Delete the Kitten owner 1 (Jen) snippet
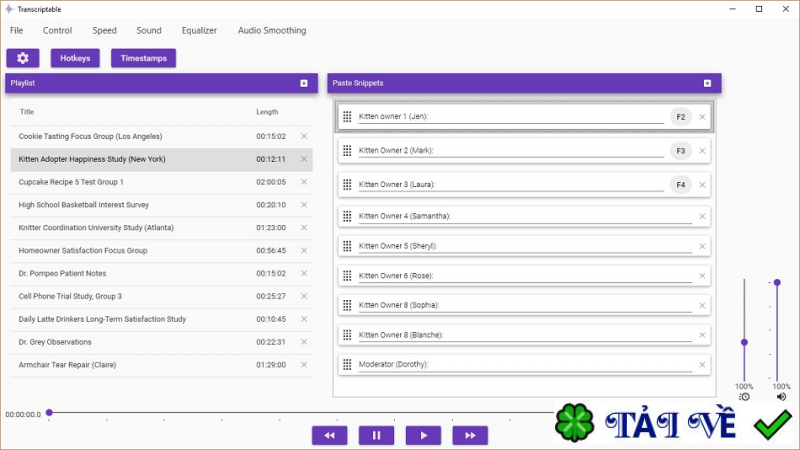 pos(702,117)
